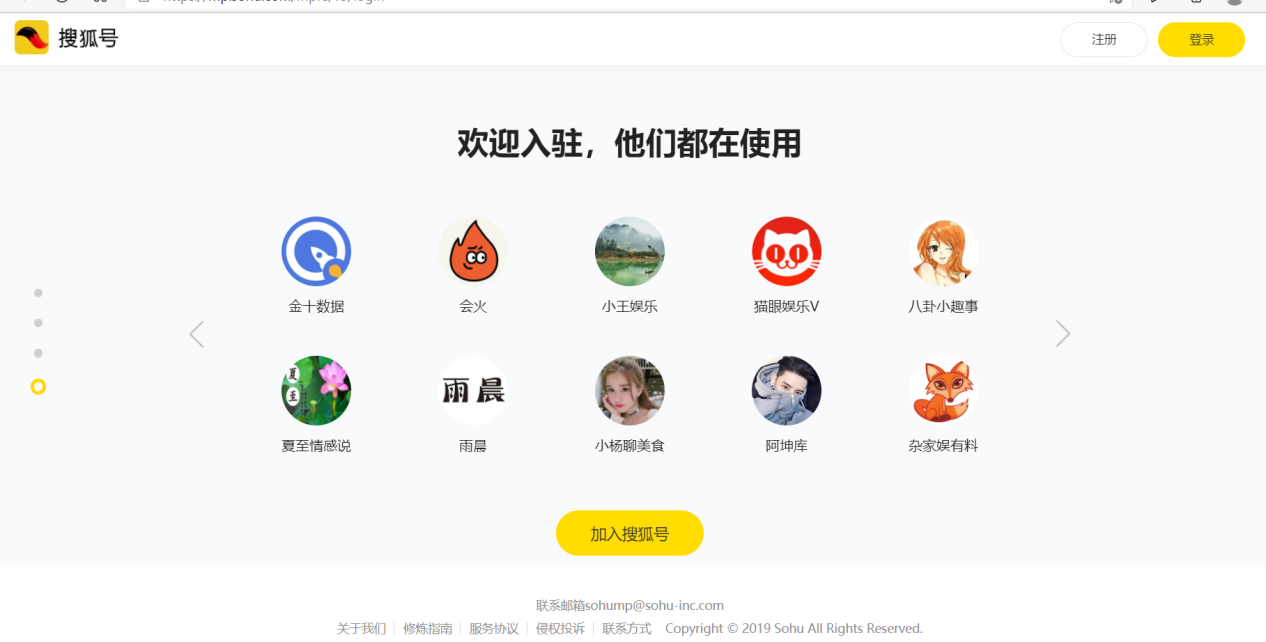This screenshot has width=1266, height=642.
Task: Open the 金十数据 avatar
Action: tap(316, 252)
